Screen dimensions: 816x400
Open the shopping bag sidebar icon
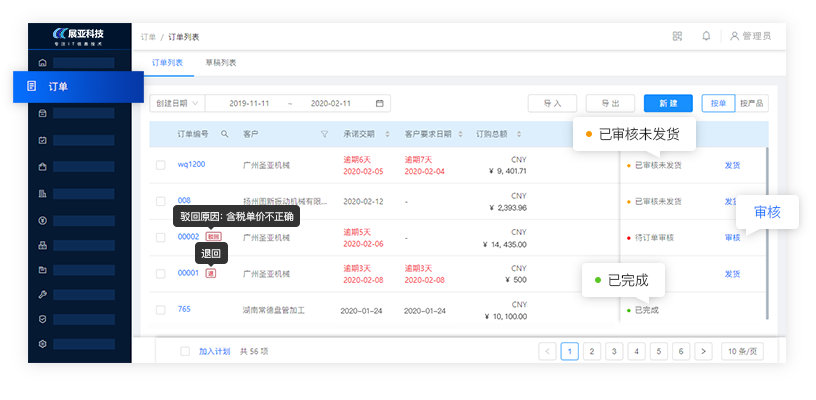[43, 166]
